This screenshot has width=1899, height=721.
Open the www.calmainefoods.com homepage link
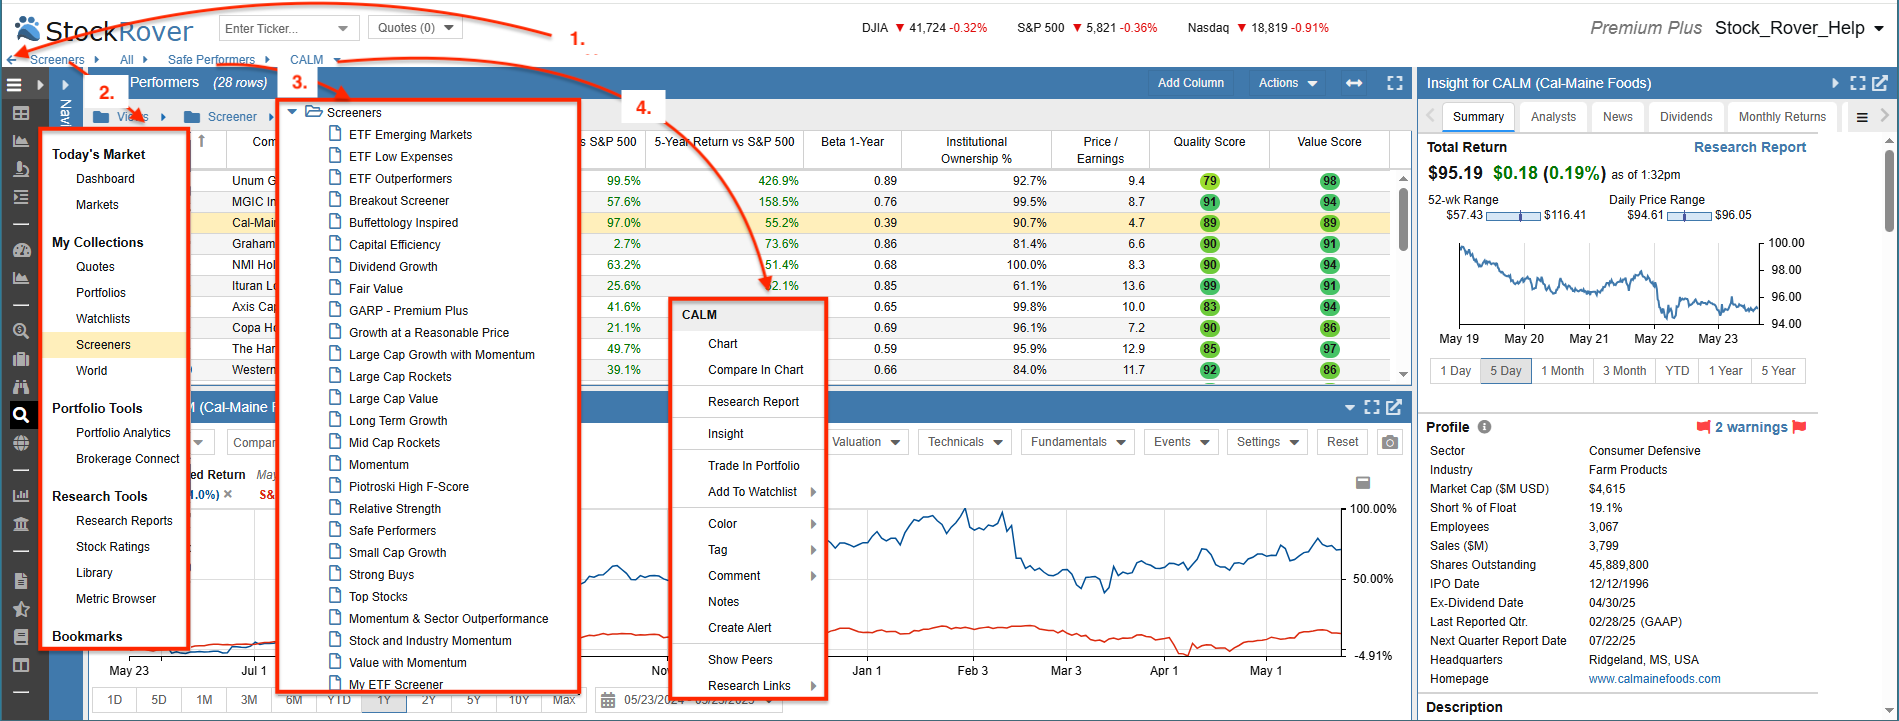pyautogui.click(x=1655, y=679)
